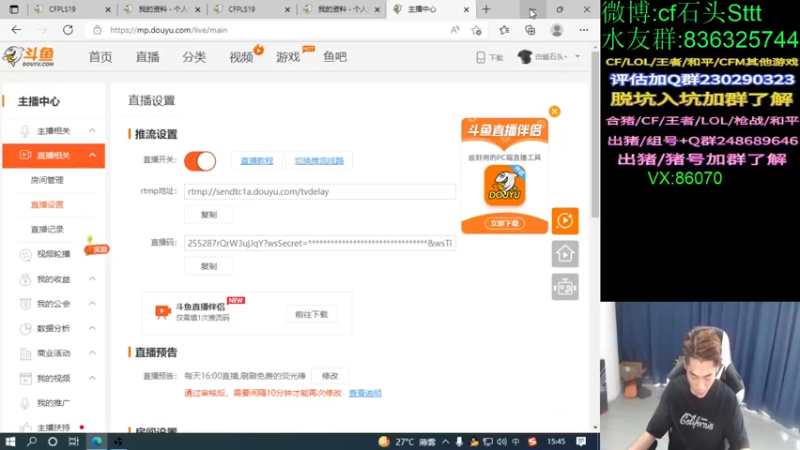800x450 pixels.
Task: Expand the 数据分析 sidebar section
Action: [92, 328]
